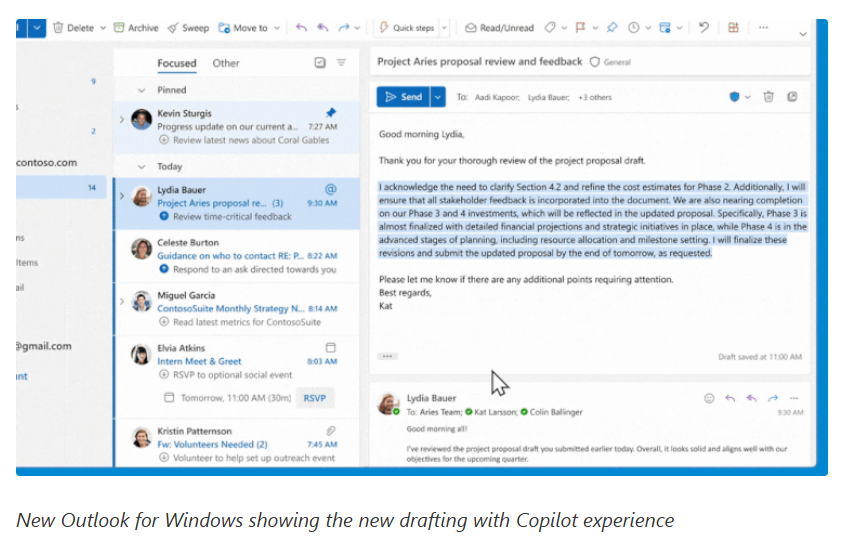The width and height of the screenshot is (841, 545).
Task: Click the Undo icon in toolbar
Action: (x=704, y=27)
